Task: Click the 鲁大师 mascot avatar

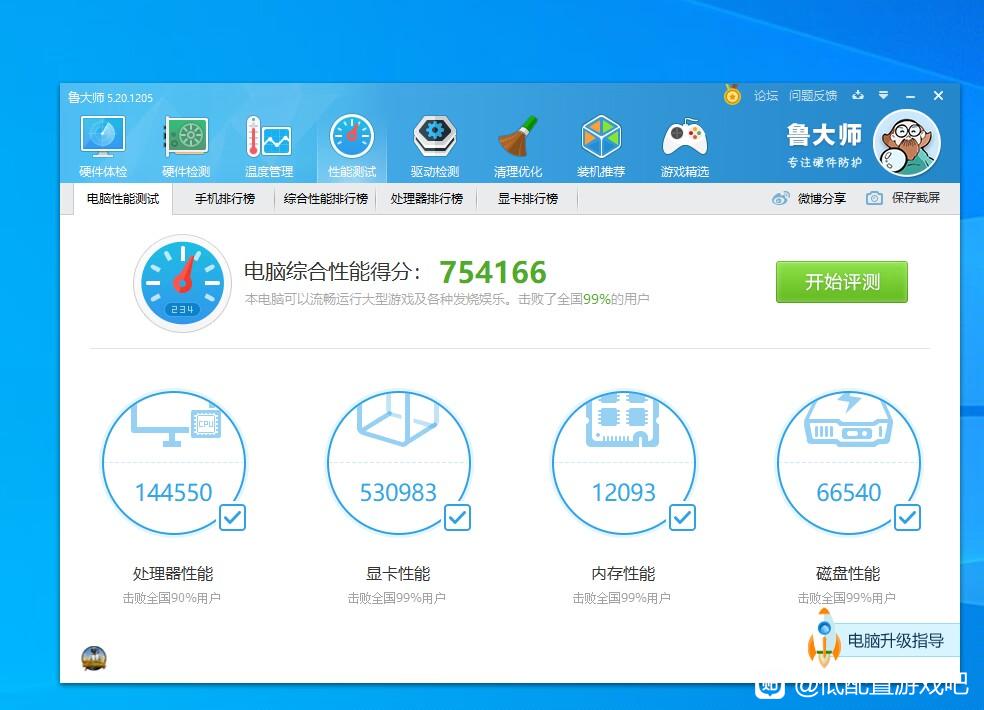Action: [x=907, y=143]
